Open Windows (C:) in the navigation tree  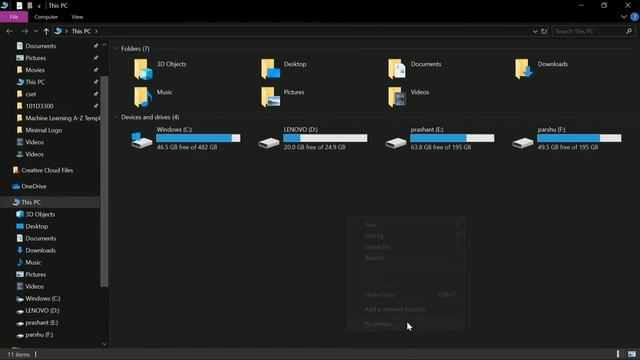(x=38, y=298)
